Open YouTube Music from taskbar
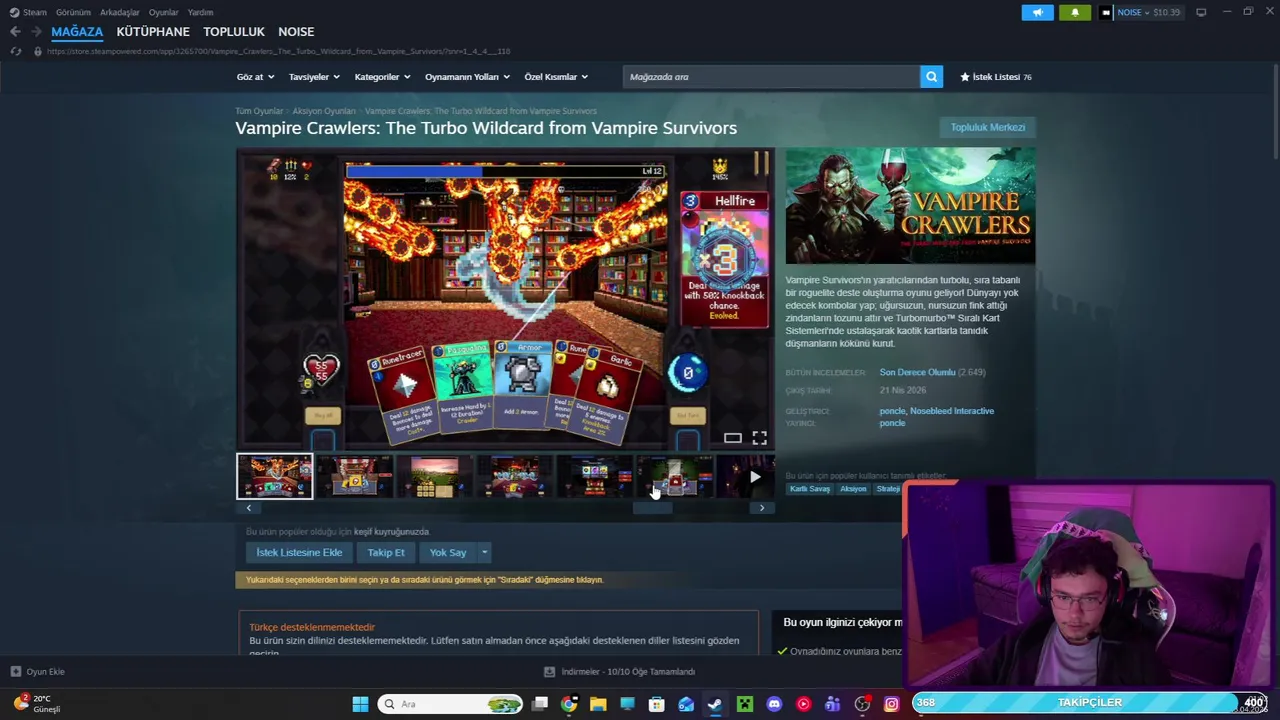Viewport: 1280px width, 720px height. pyautogui.click(x=803, y=704)
